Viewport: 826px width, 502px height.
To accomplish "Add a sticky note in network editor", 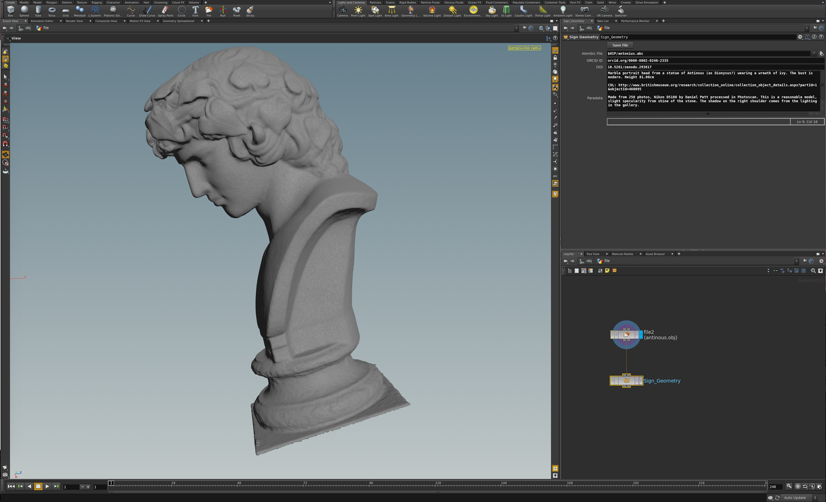I will [607, 271].
